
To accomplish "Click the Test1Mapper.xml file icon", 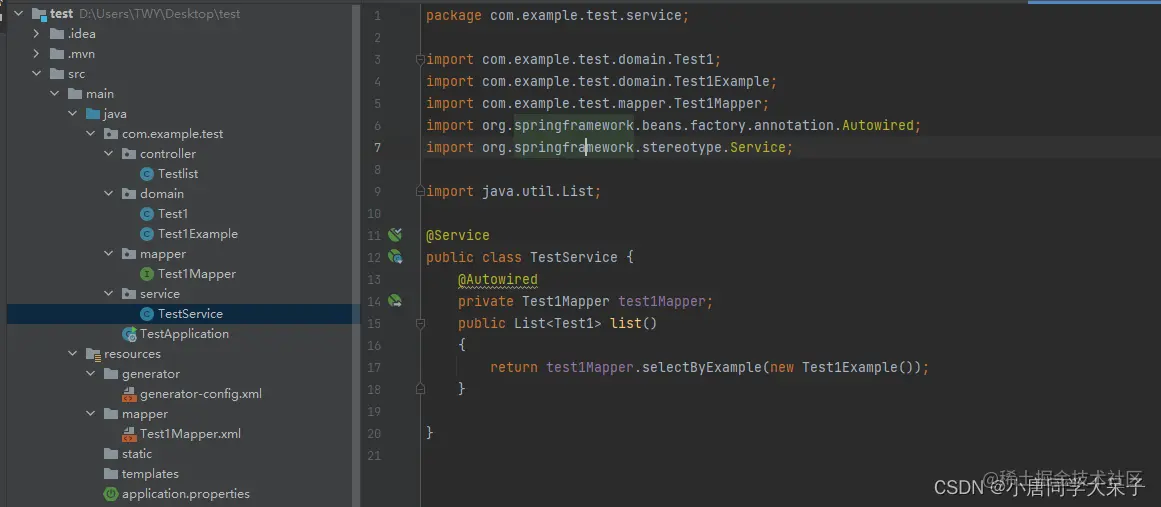I will (x=129, y=434).
